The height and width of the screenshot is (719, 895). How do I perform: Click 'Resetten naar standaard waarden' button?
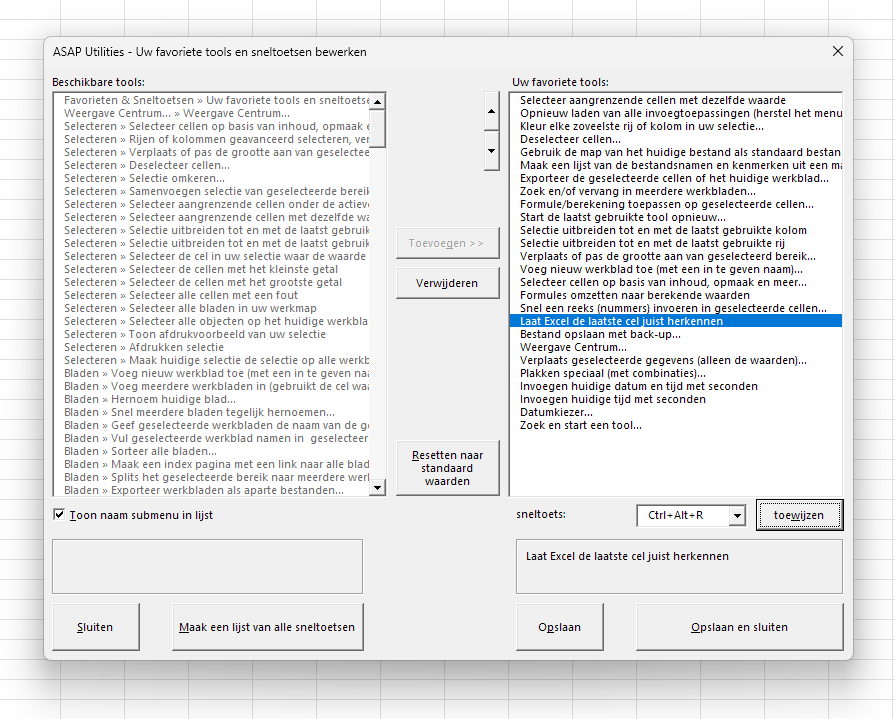click(x=447, y=468)
